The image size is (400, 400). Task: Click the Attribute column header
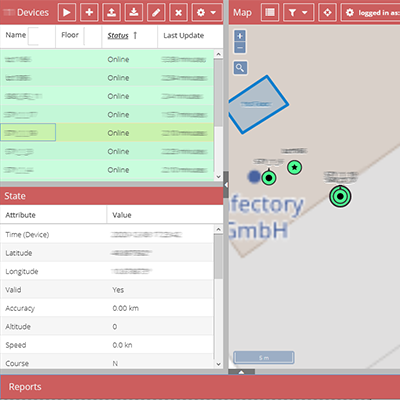tap(53, 215)
